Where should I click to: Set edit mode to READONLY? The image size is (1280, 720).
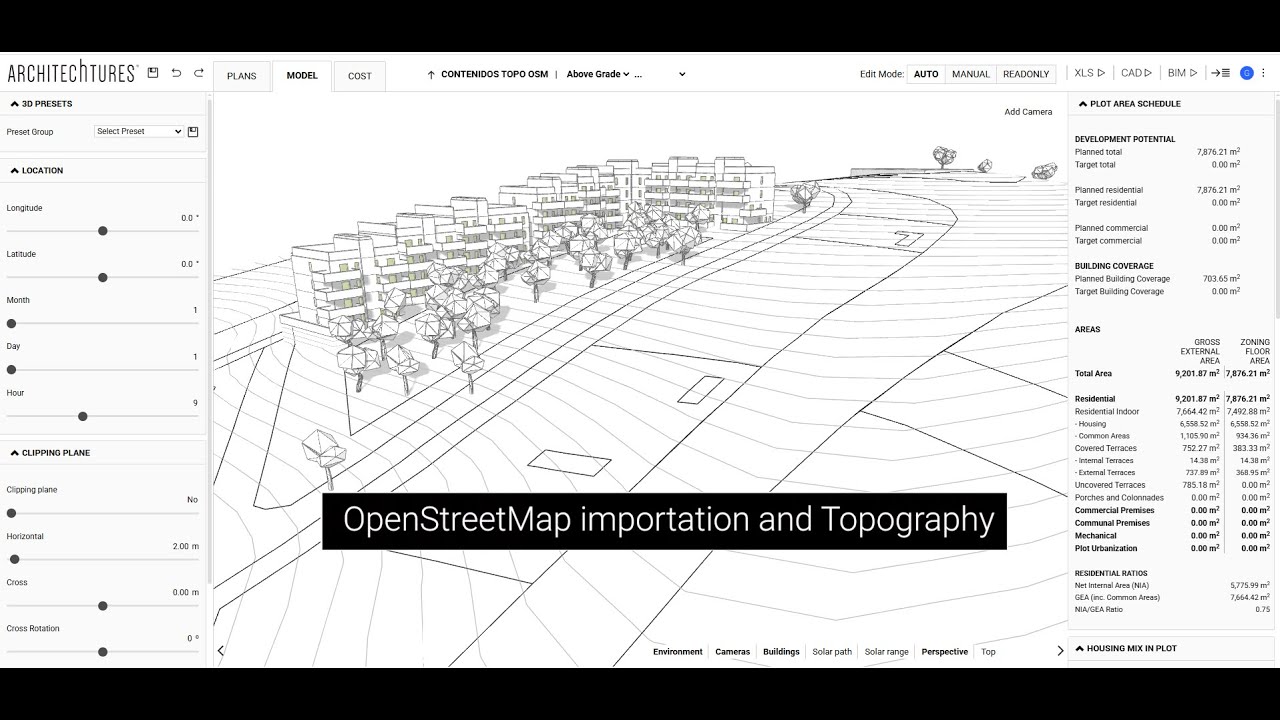(x=1026, y=74)
